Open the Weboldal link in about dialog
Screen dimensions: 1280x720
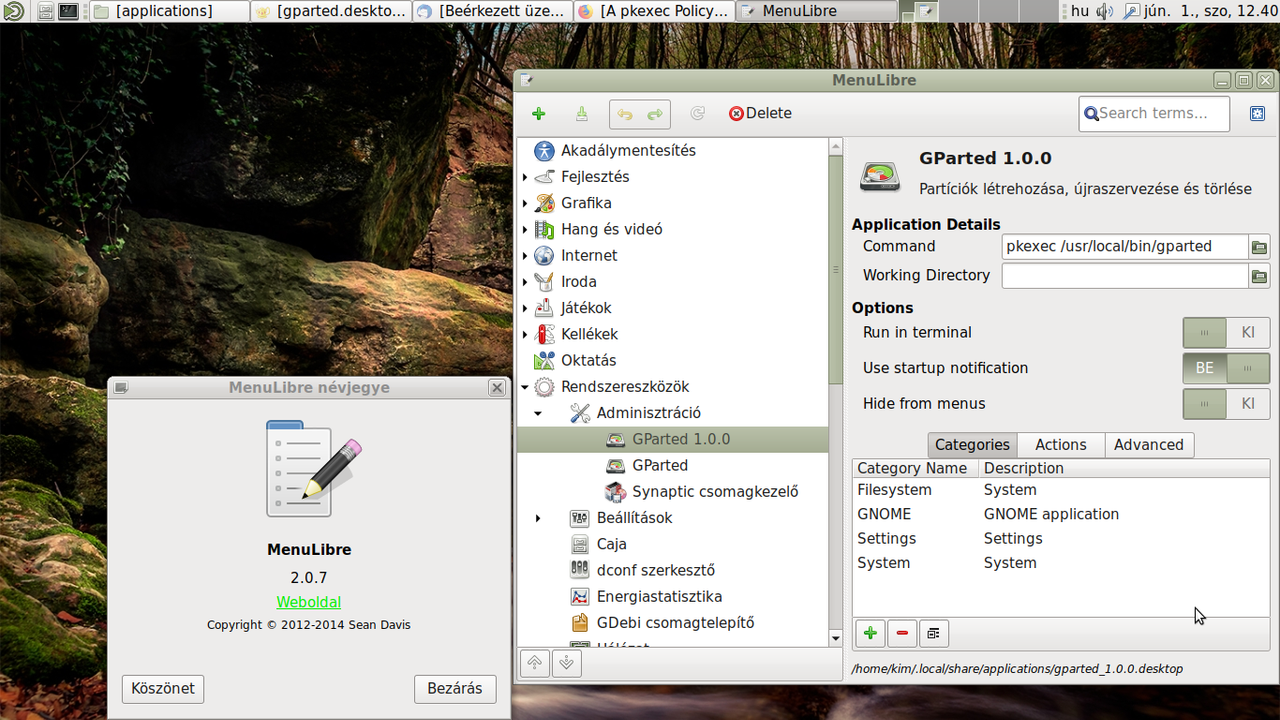tap(309, 602)
